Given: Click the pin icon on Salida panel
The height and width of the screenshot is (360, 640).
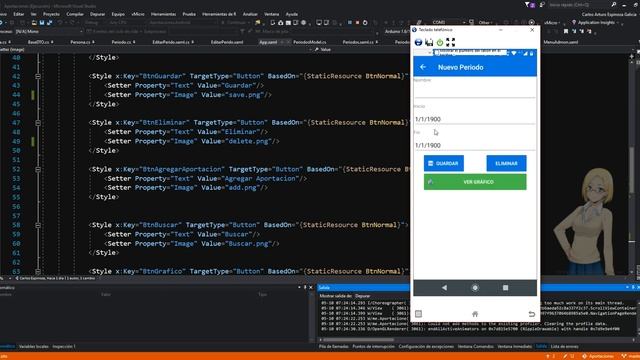Looking at the screenshot, I should [x=633, y=287].
